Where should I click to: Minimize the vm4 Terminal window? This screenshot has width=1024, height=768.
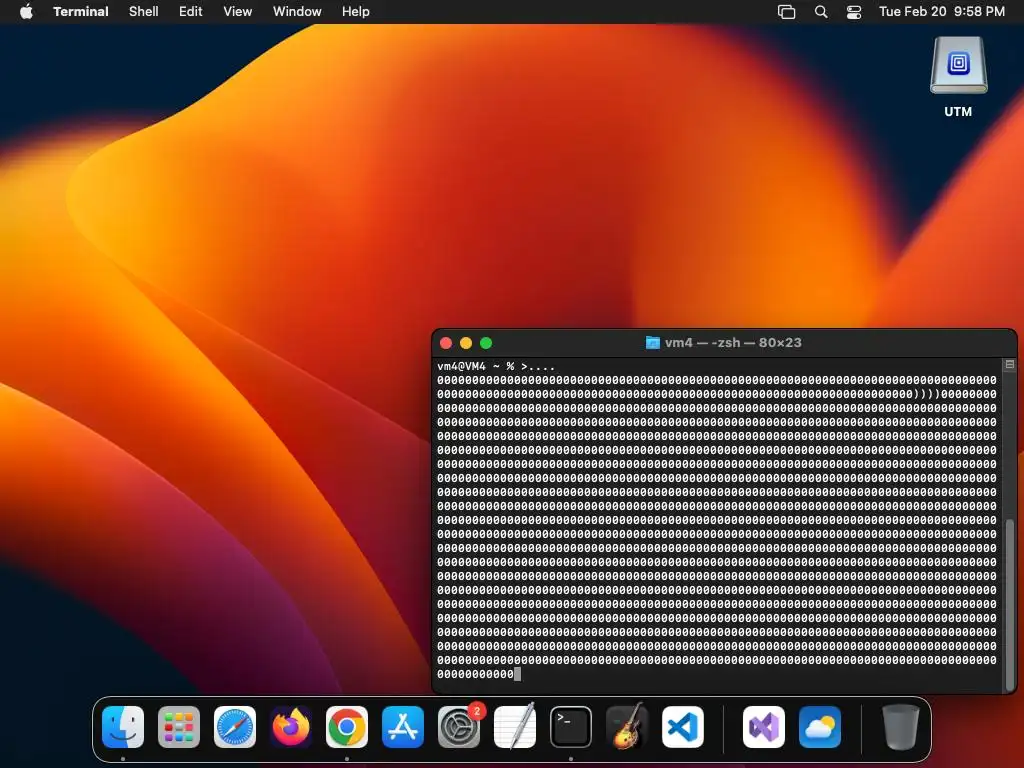pos(466,343)
